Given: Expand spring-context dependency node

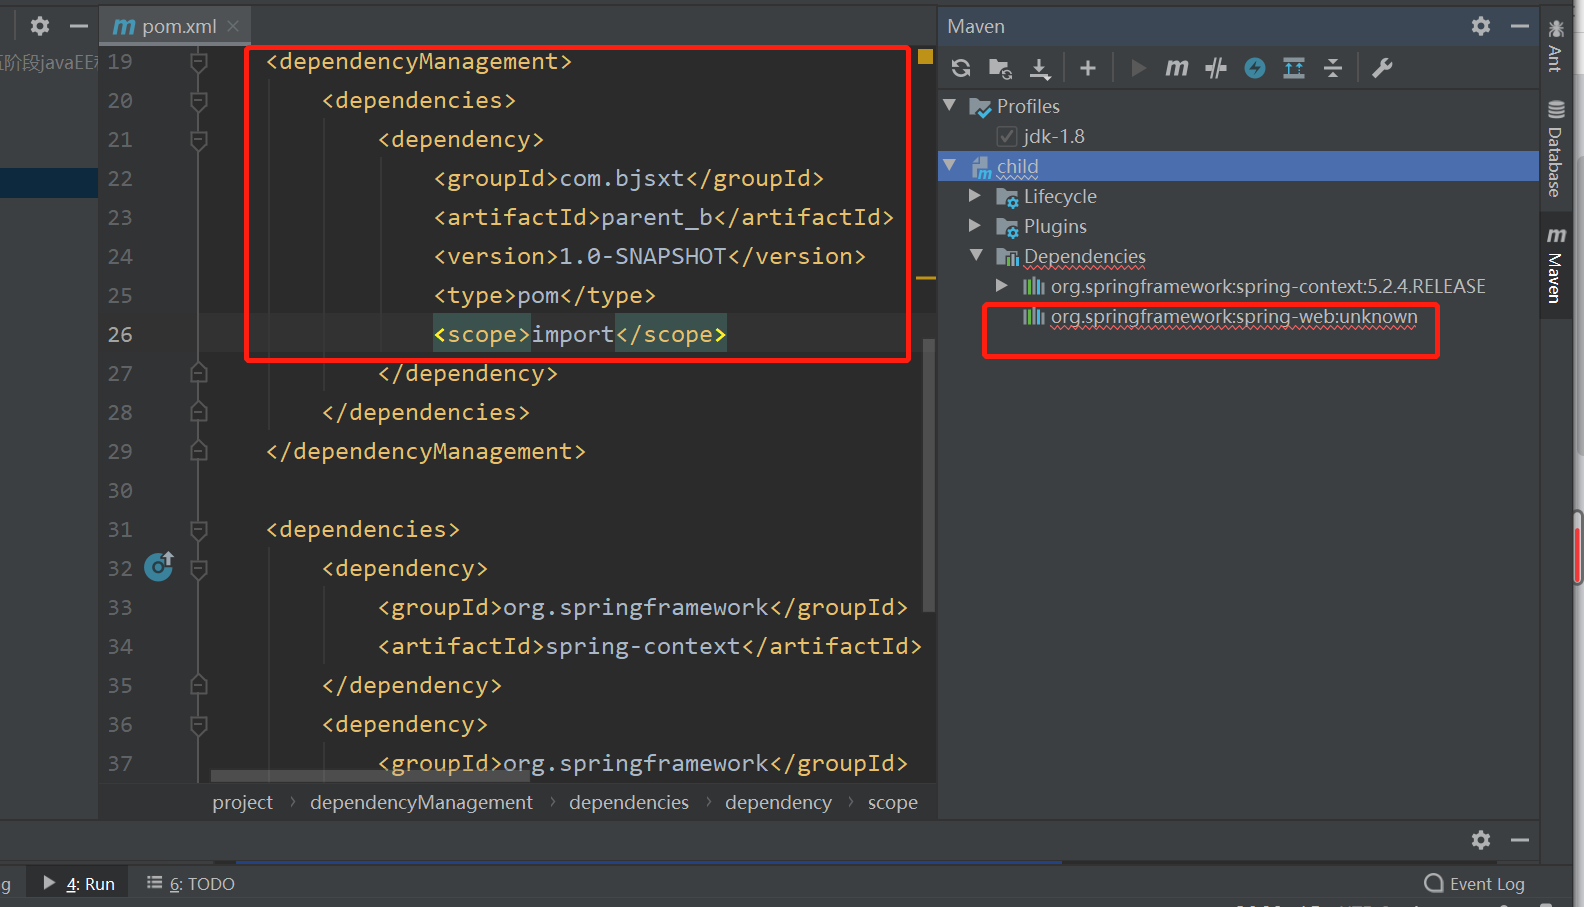Looking at the screenshot, I should (1002, 285).
